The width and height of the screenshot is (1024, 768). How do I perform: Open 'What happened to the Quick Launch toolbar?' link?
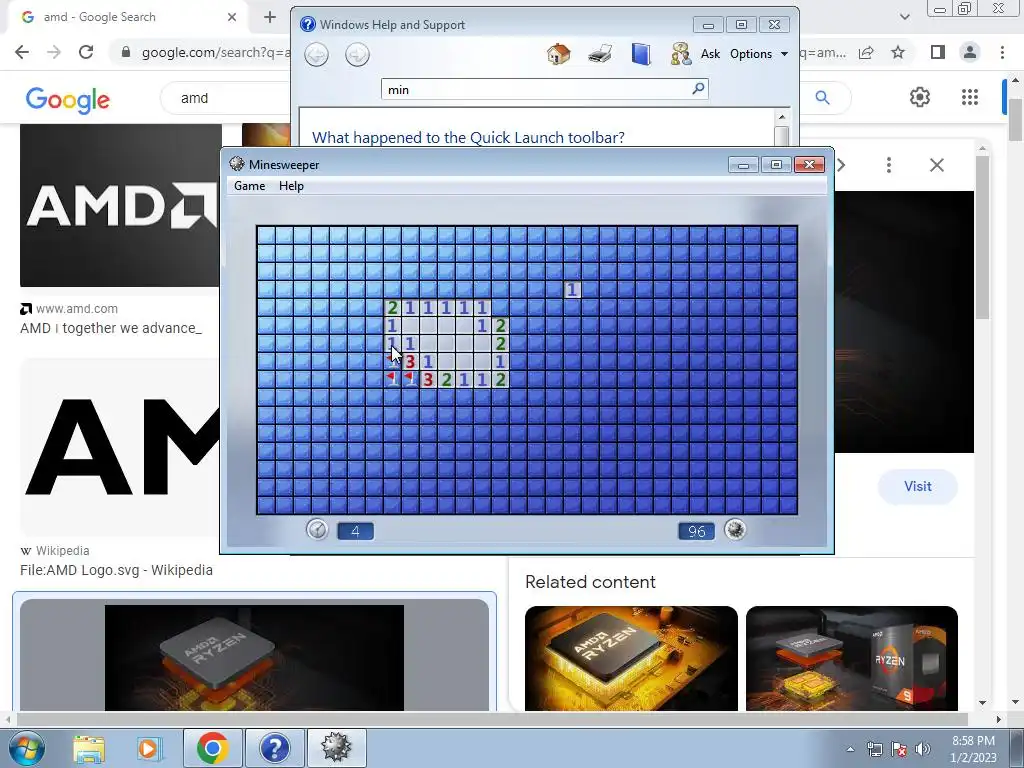tap(468, 137)
